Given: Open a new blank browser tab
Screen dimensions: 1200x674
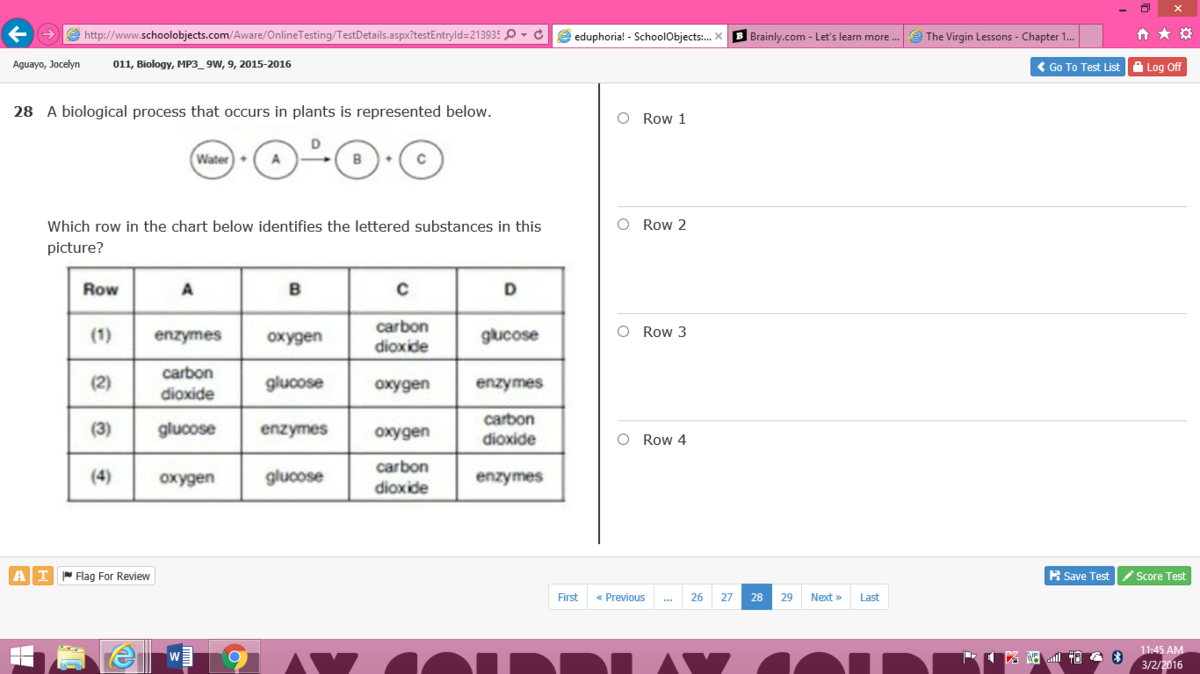Looking at the screenshot, I should pos(1091,36).
